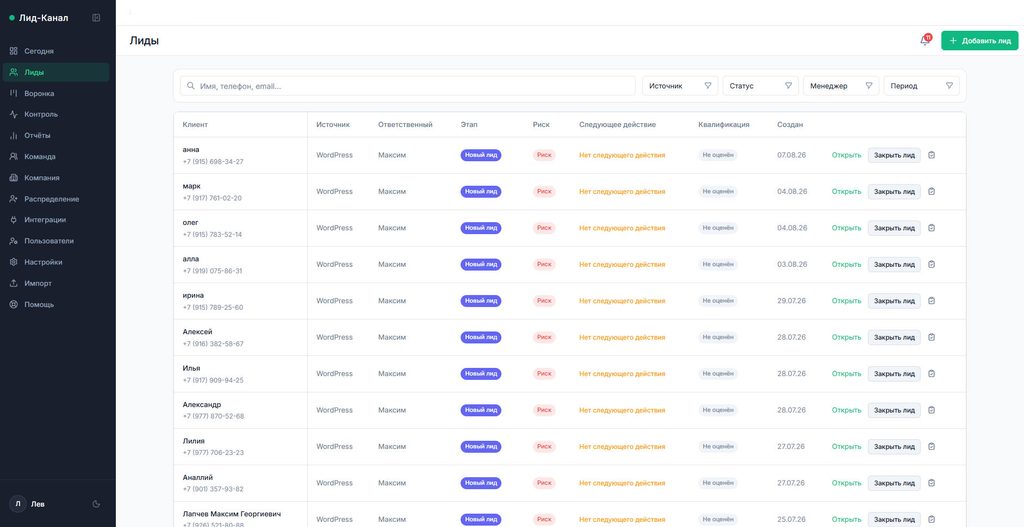Focus the name, phone, email search field
Image resolution: width=1024 pixels, height=527 pixels.
click(x=408, y=86)
